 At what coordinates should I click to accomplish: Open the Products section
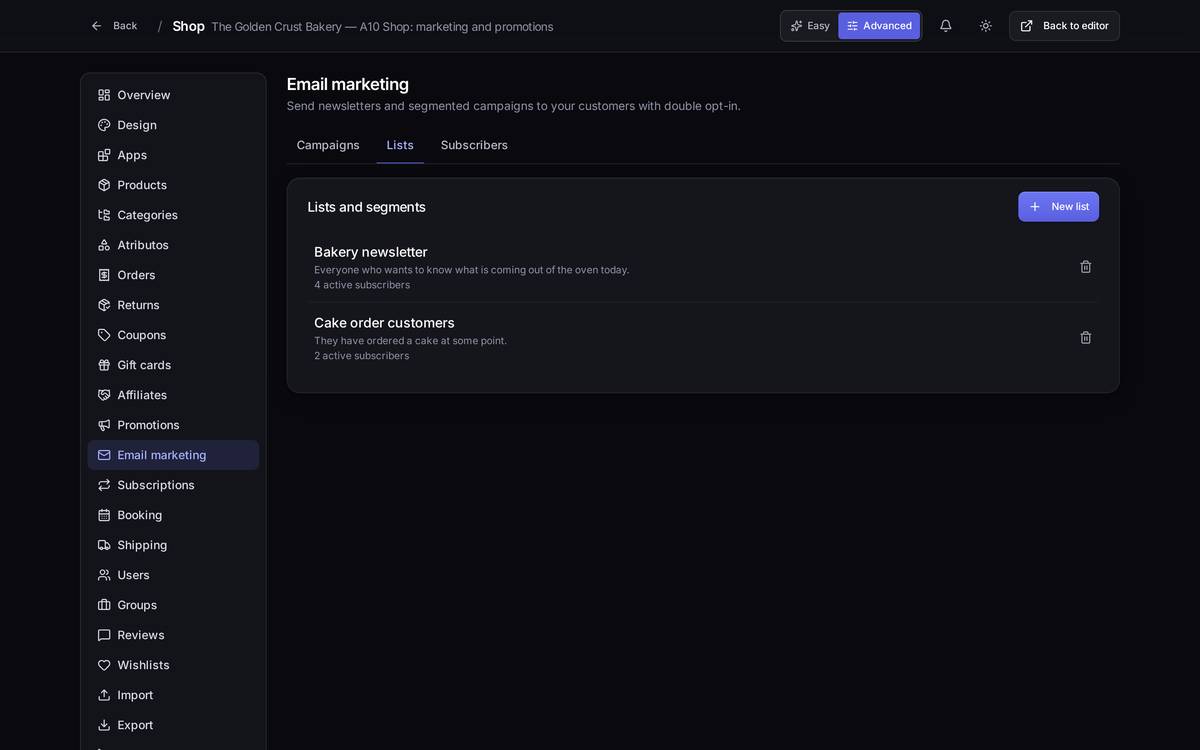pyautogui.click(x=173, y=185)
